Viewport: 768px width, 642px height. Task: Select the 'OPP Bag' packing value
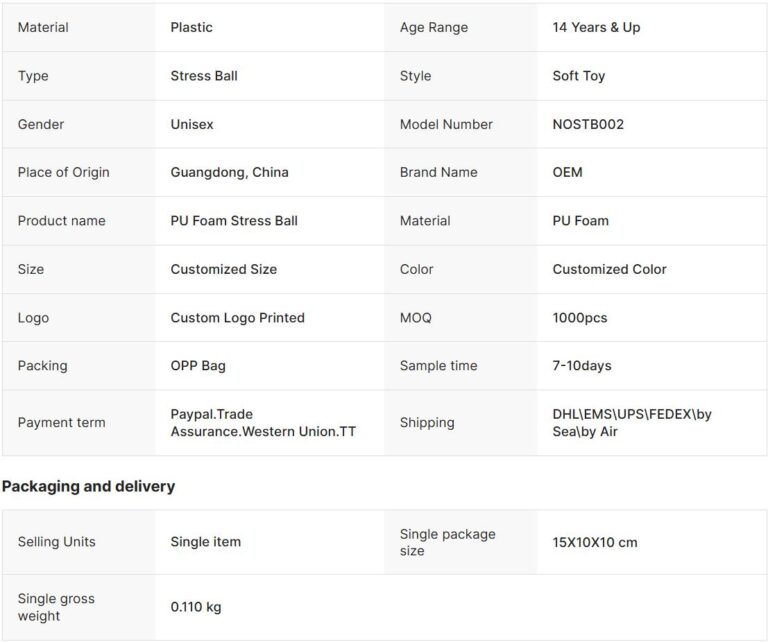(x=198, y=366)
